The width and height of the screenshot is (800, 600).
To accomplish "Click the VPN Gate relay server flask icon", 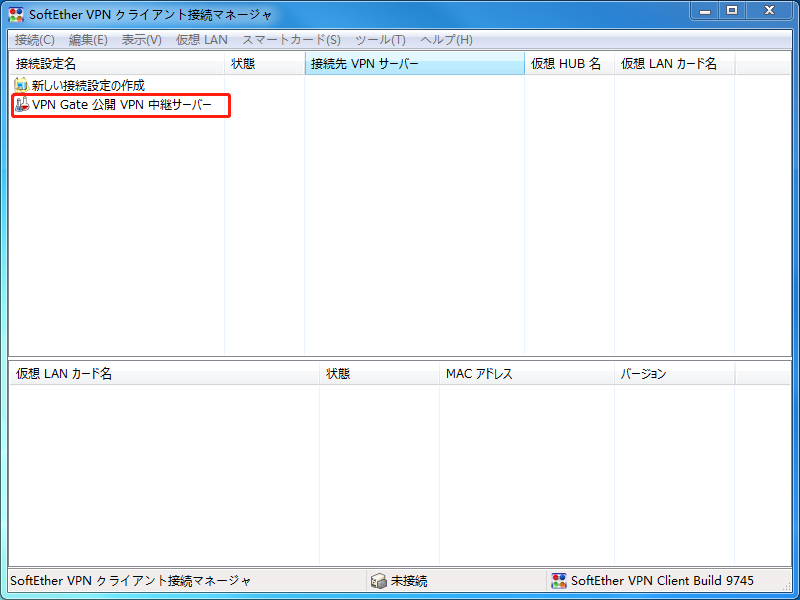I will pos(22,105).
